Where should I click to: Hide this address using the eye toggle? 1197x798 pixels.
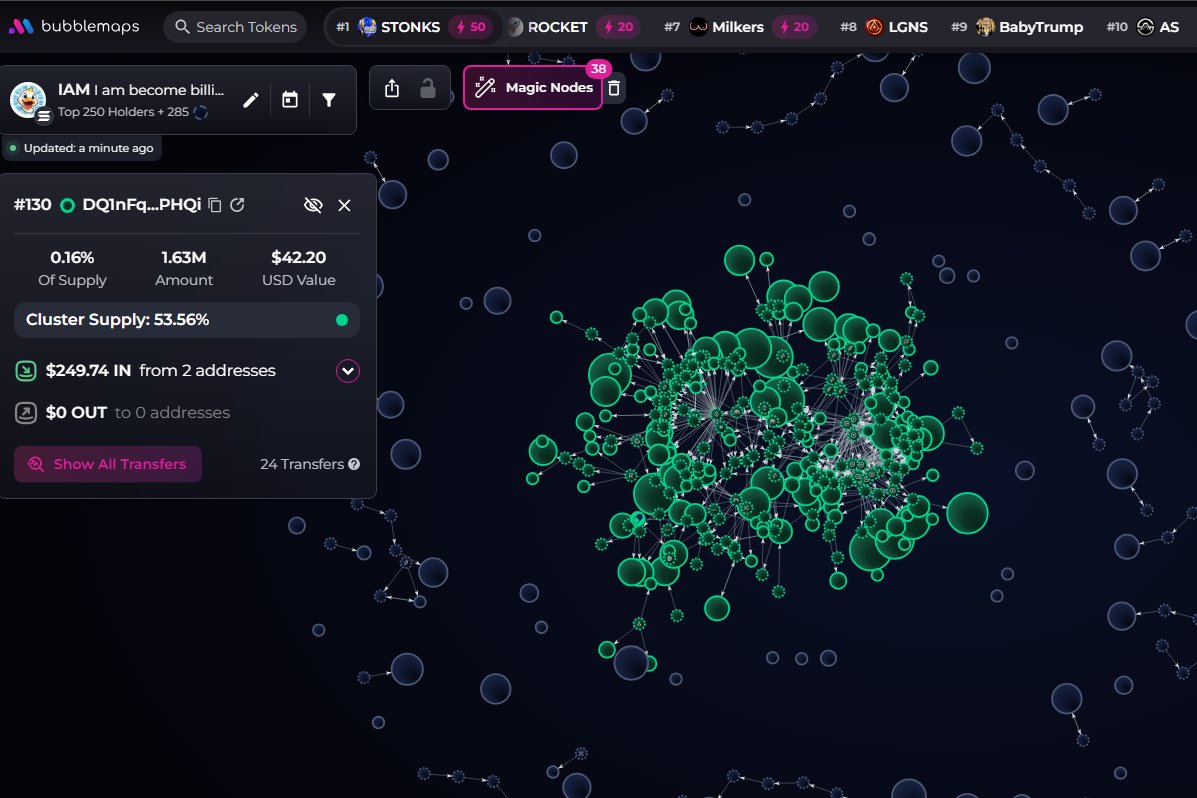click(x=313, y=204)
